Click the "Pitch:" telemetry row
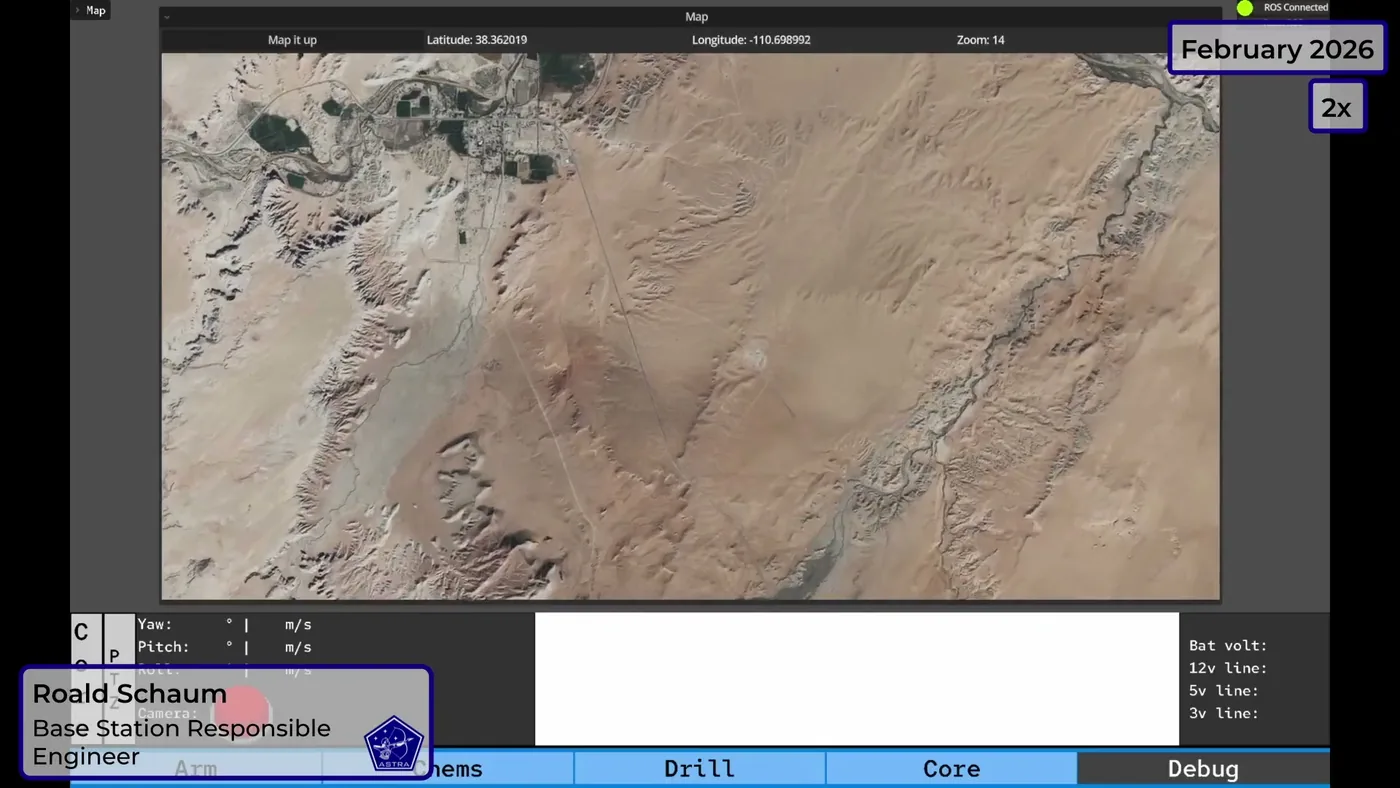1400x788 pixels. [x=225, y=647]
